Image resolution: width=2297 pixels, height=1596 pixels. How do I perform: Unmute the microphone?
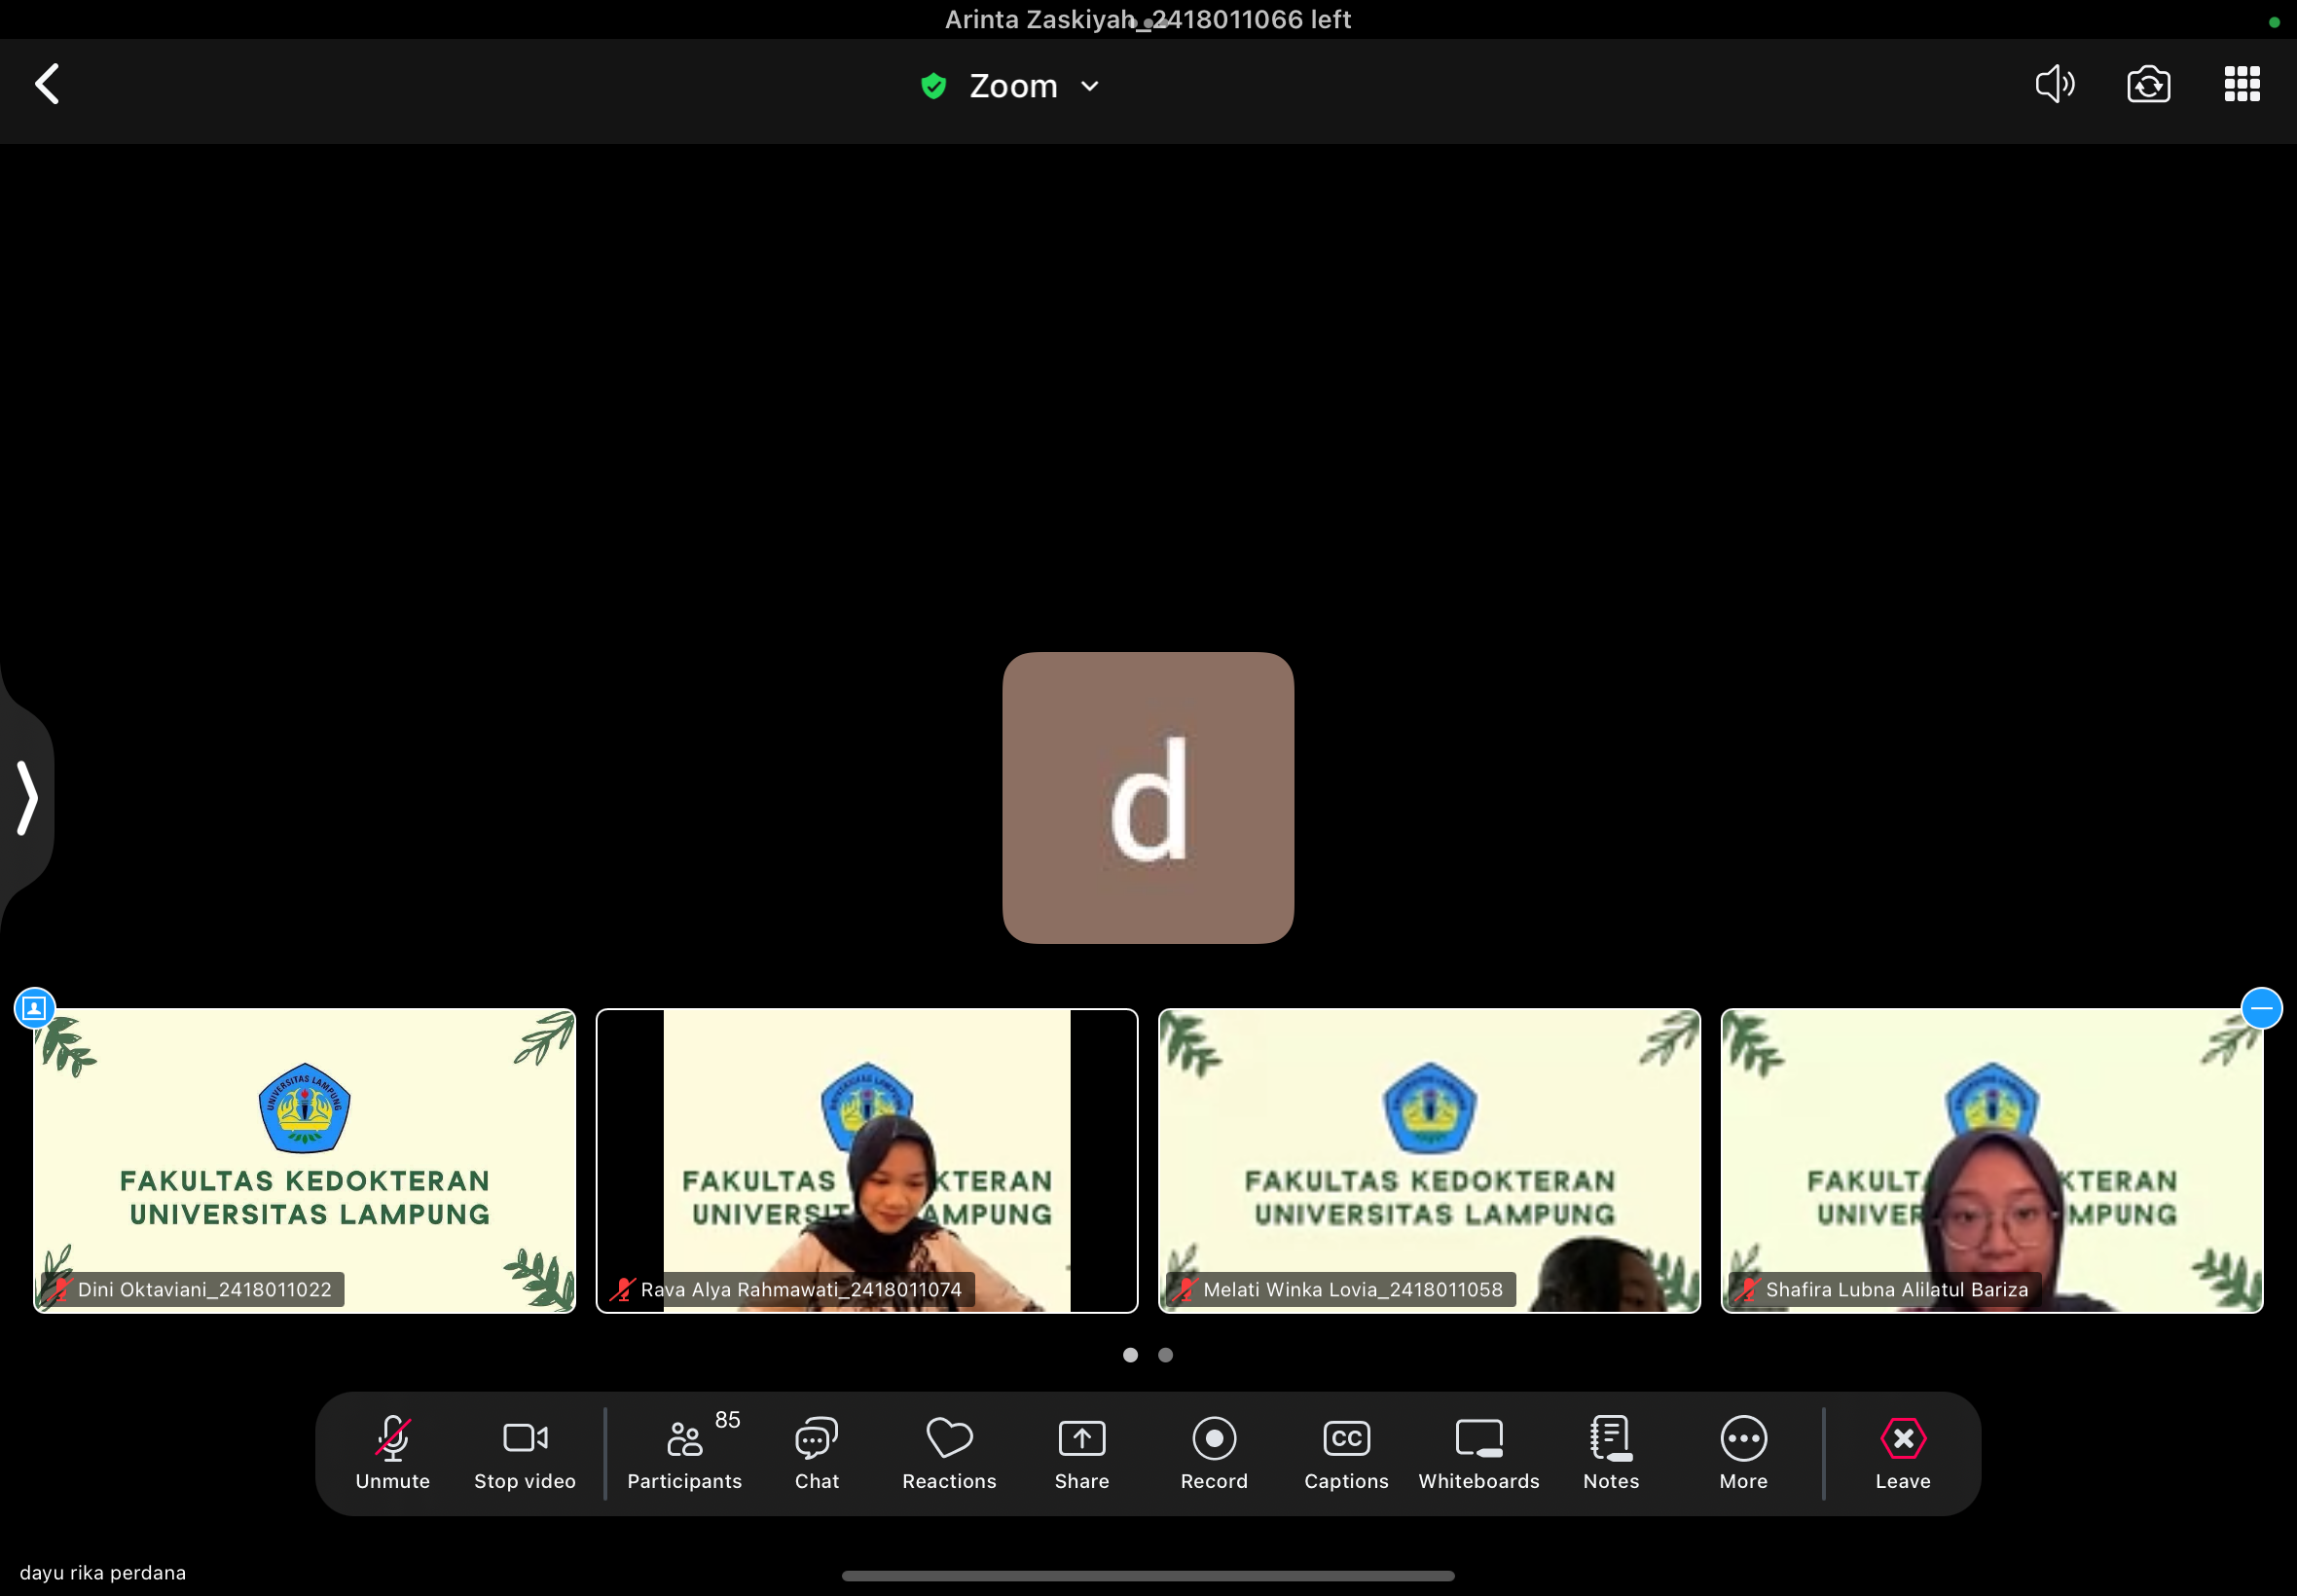point(392,1453)
